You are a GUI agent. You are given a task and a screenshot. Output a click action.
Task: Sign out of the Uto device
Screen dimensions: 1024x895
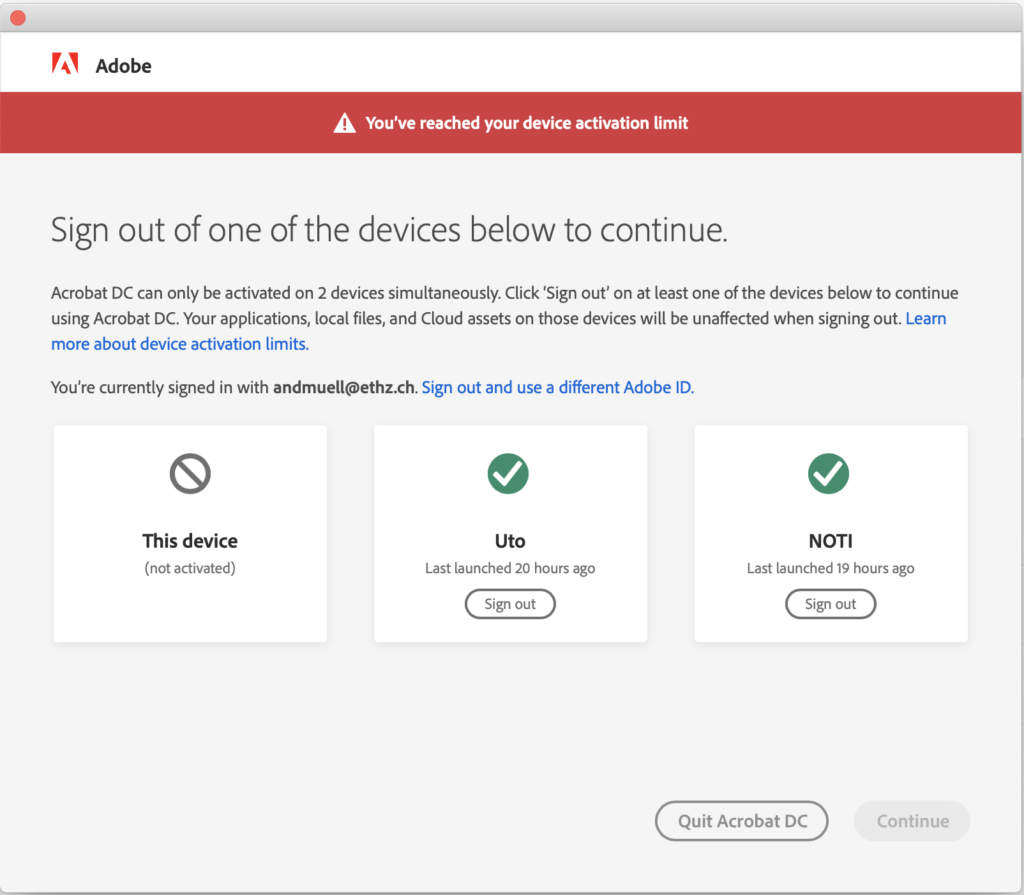pos(510,604)
